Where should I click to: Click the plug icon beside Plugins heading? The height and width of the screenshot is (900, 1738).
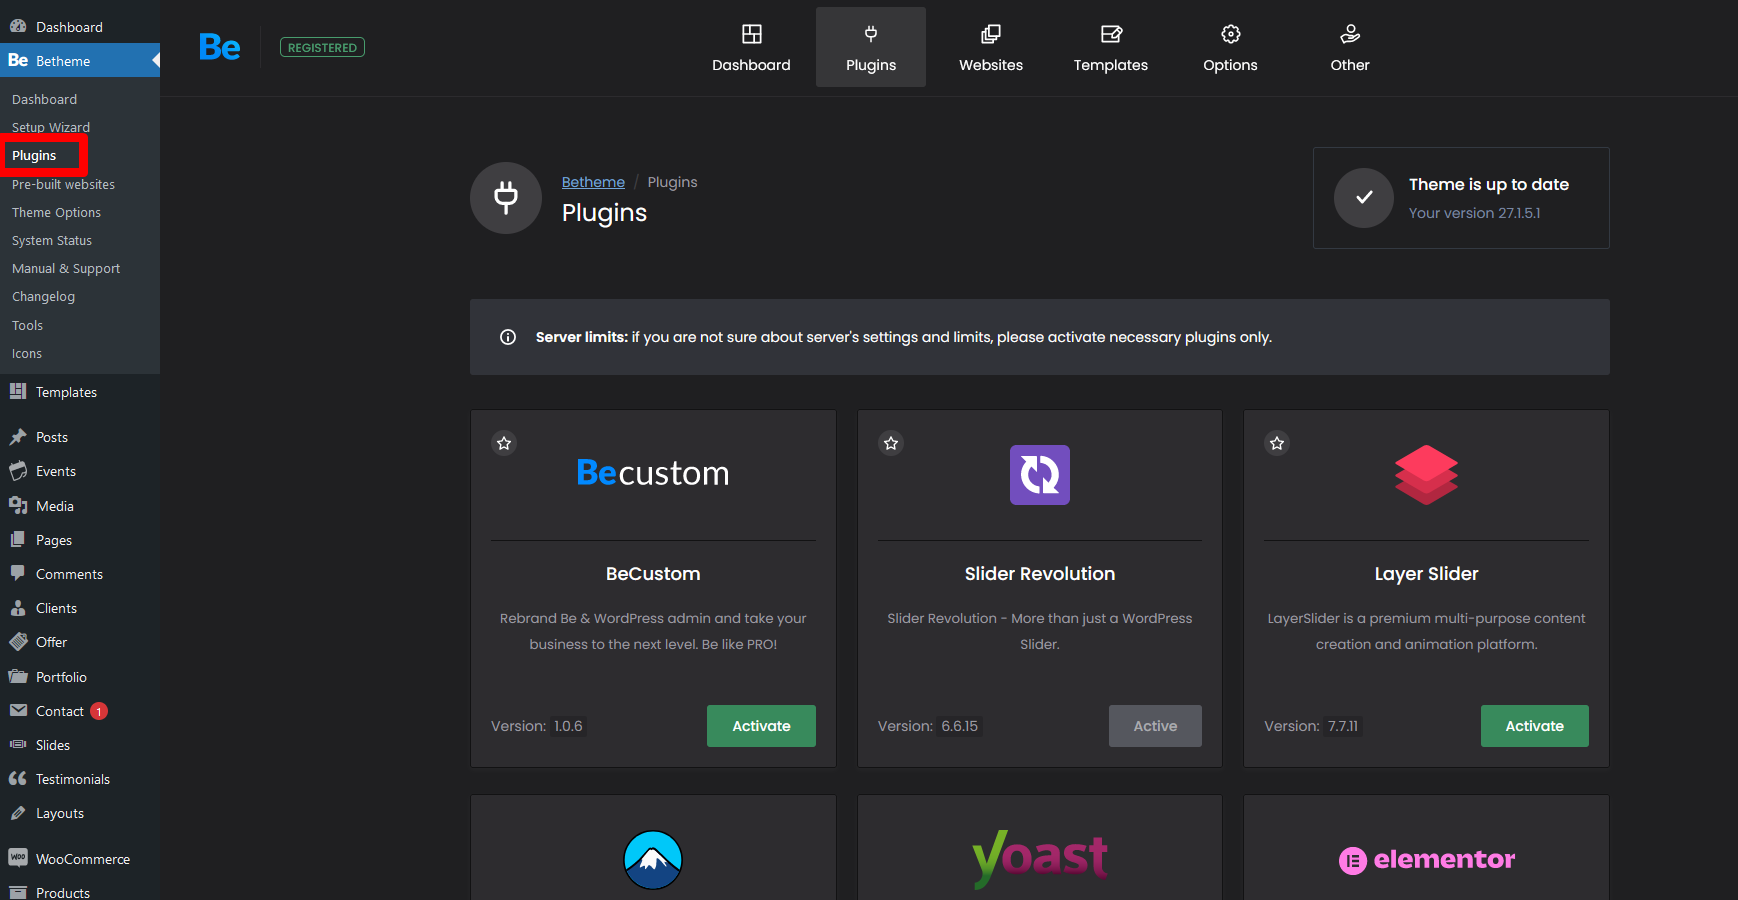pos(506,198)
